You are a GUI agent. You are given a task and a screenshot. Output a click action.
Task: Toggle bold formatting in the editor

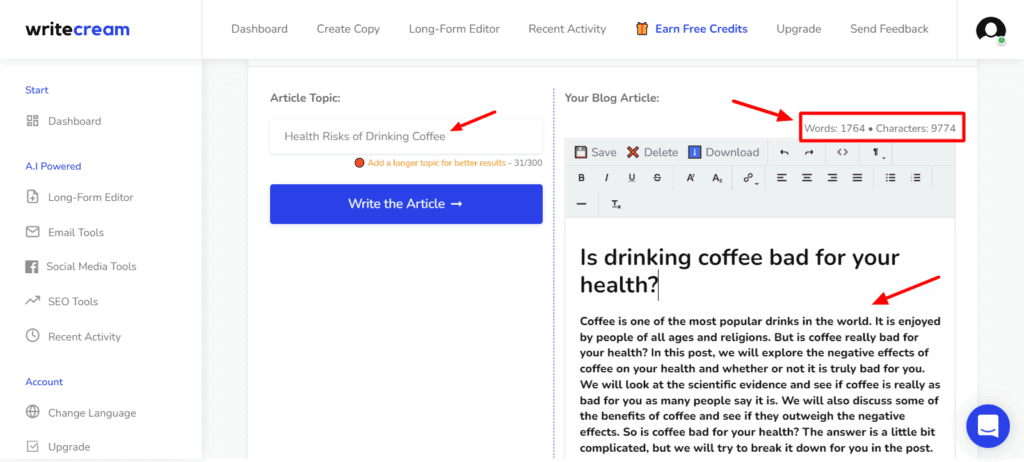(582, 178)
